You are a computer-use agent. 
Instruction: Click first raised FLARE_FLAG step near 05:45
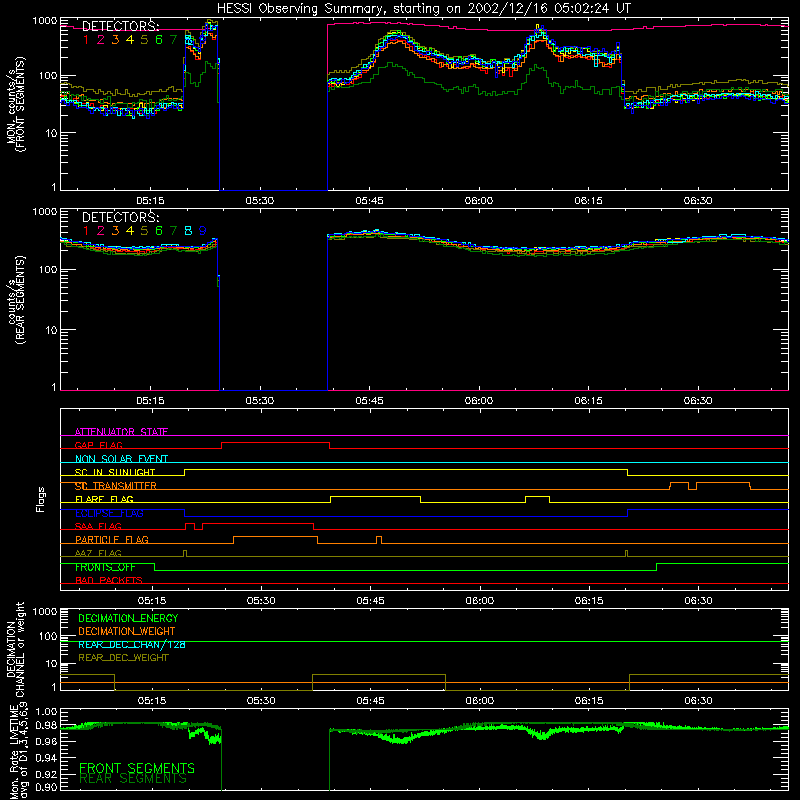(376, 497)
